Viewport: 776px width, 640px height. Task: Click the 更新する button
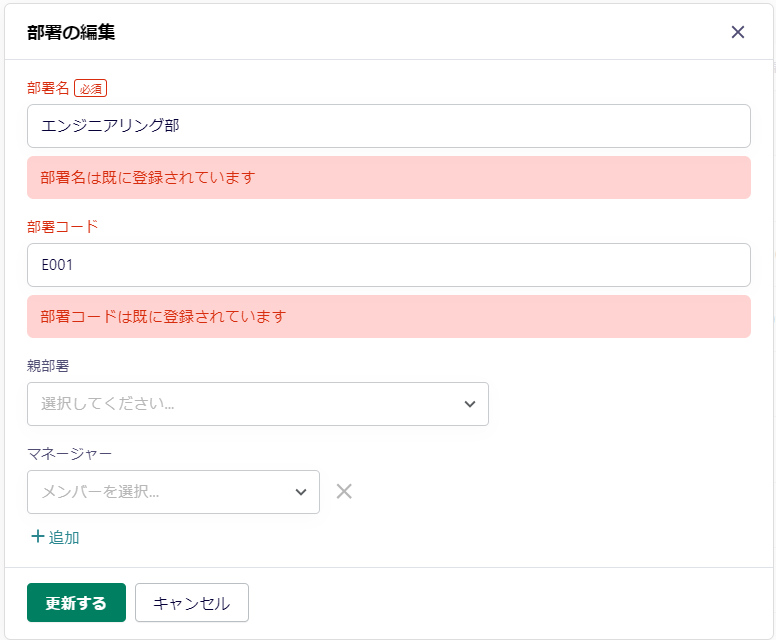click(x=76, y=603)
